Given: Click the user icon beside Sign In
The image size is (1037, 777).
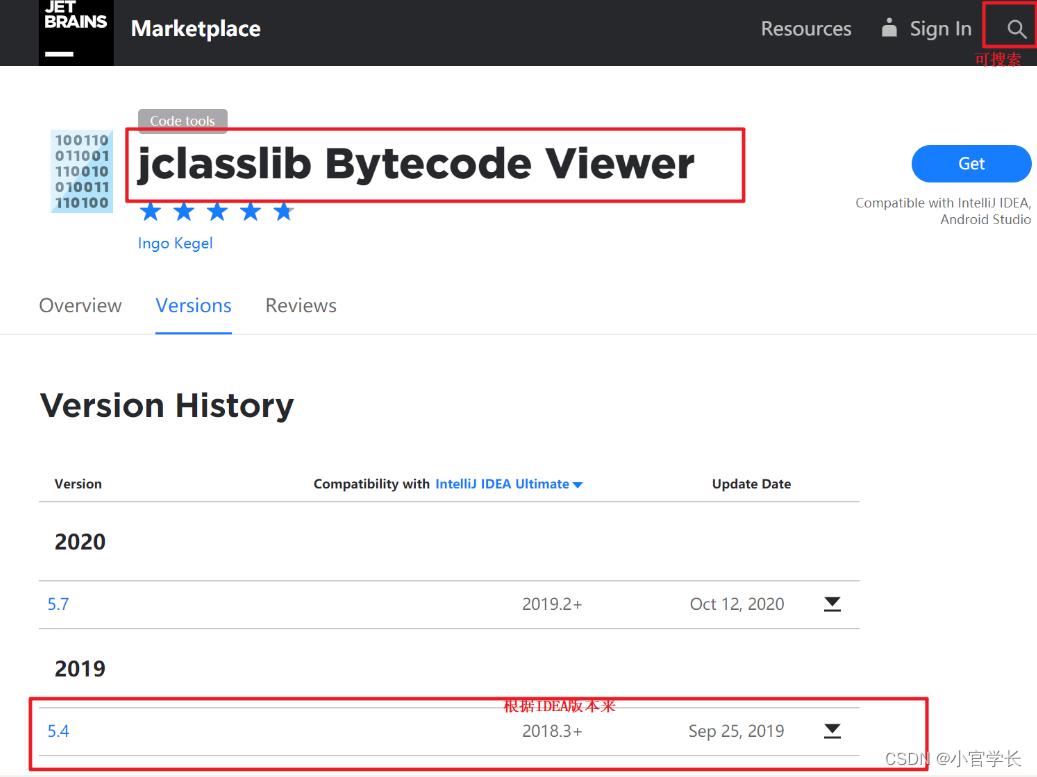Looking at the screenshot, I should click(888, 29).
